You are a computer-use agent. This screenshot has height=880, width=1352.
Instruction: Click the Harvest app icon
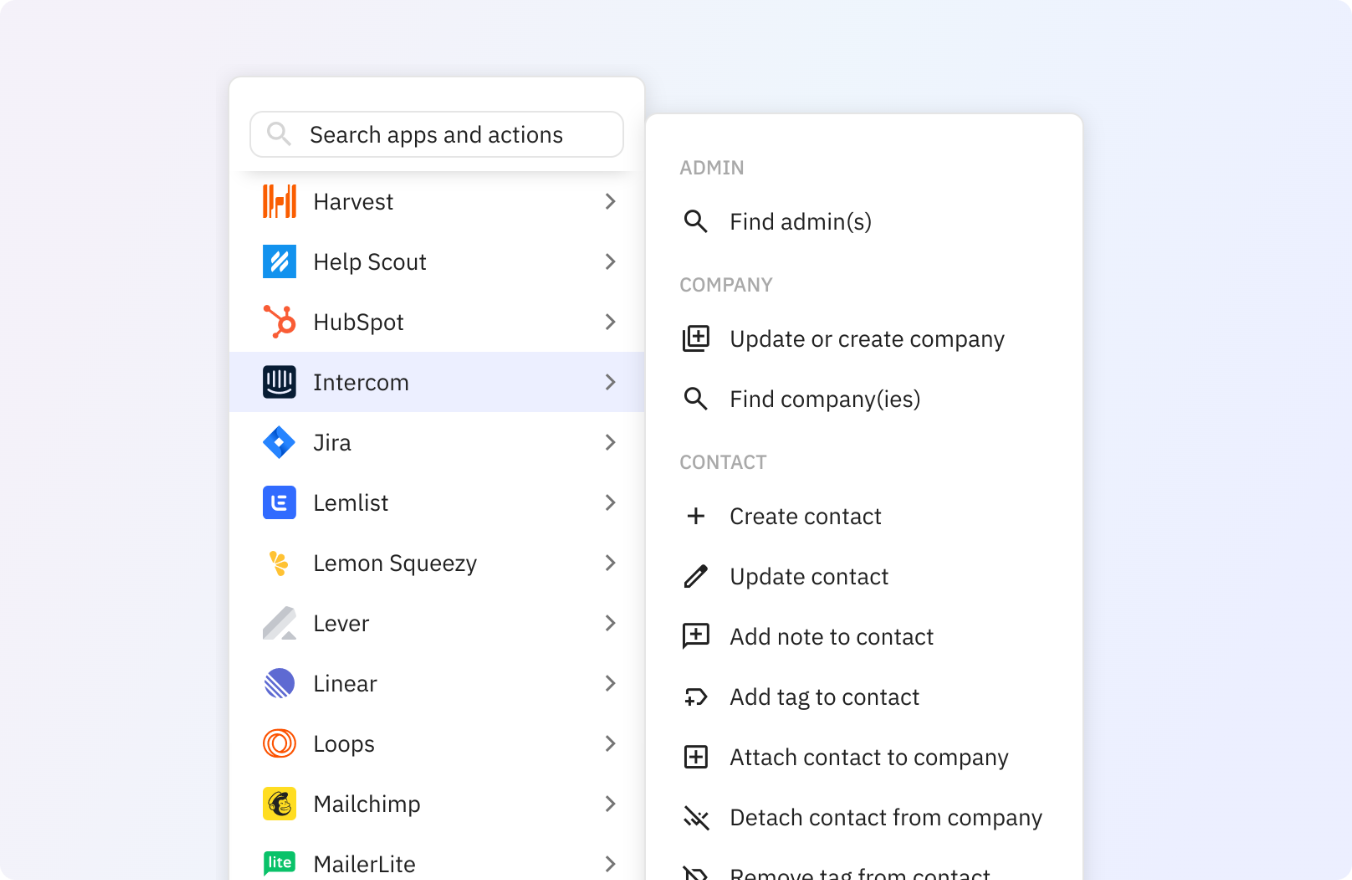(279, 201)
